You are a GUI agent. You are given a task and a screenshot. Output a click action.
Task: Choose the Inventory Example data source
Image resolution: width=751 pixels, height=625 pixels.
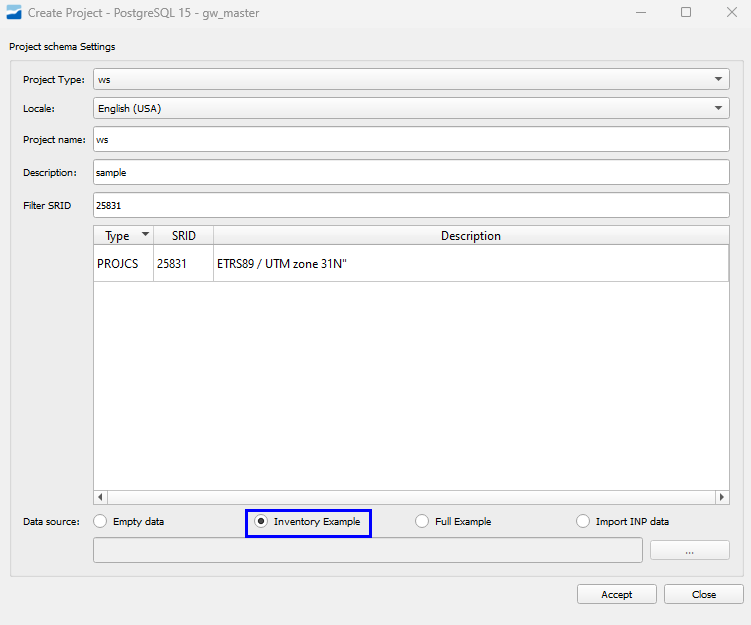(x=261, y=521)
